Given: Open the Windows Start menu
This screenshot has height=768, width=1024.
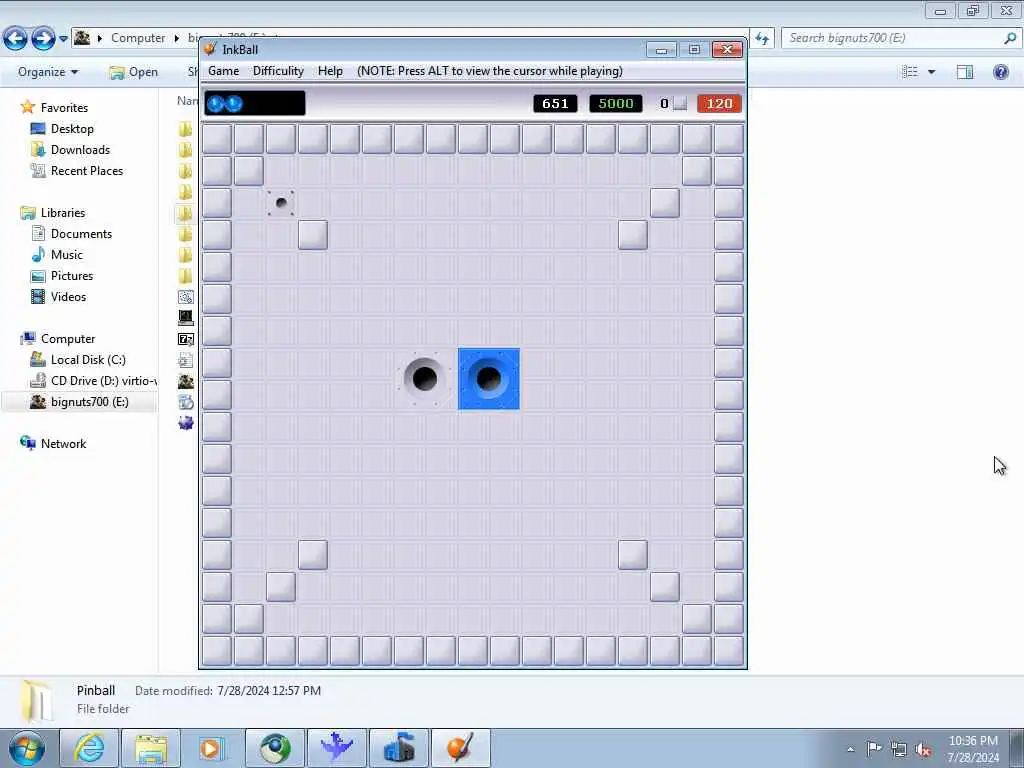Looking at the screenshot, I should tap(27, 748).
